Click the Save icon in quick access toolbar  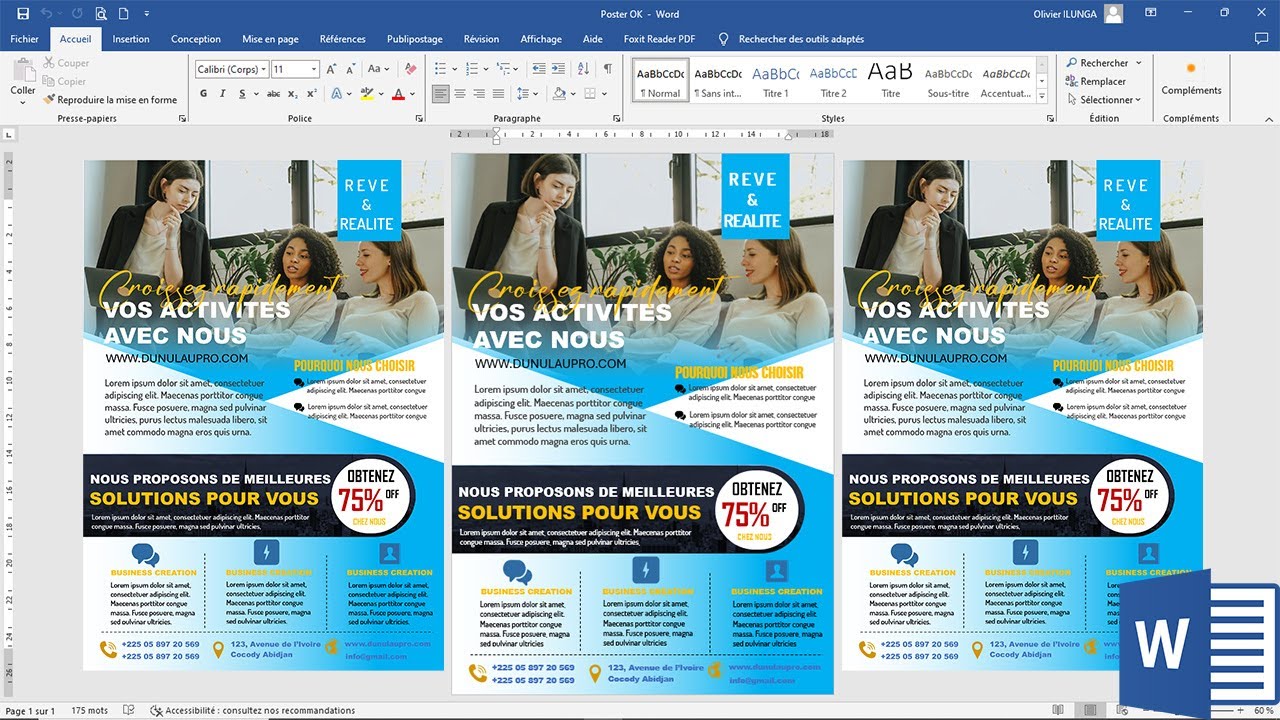(x=23, y=14)
